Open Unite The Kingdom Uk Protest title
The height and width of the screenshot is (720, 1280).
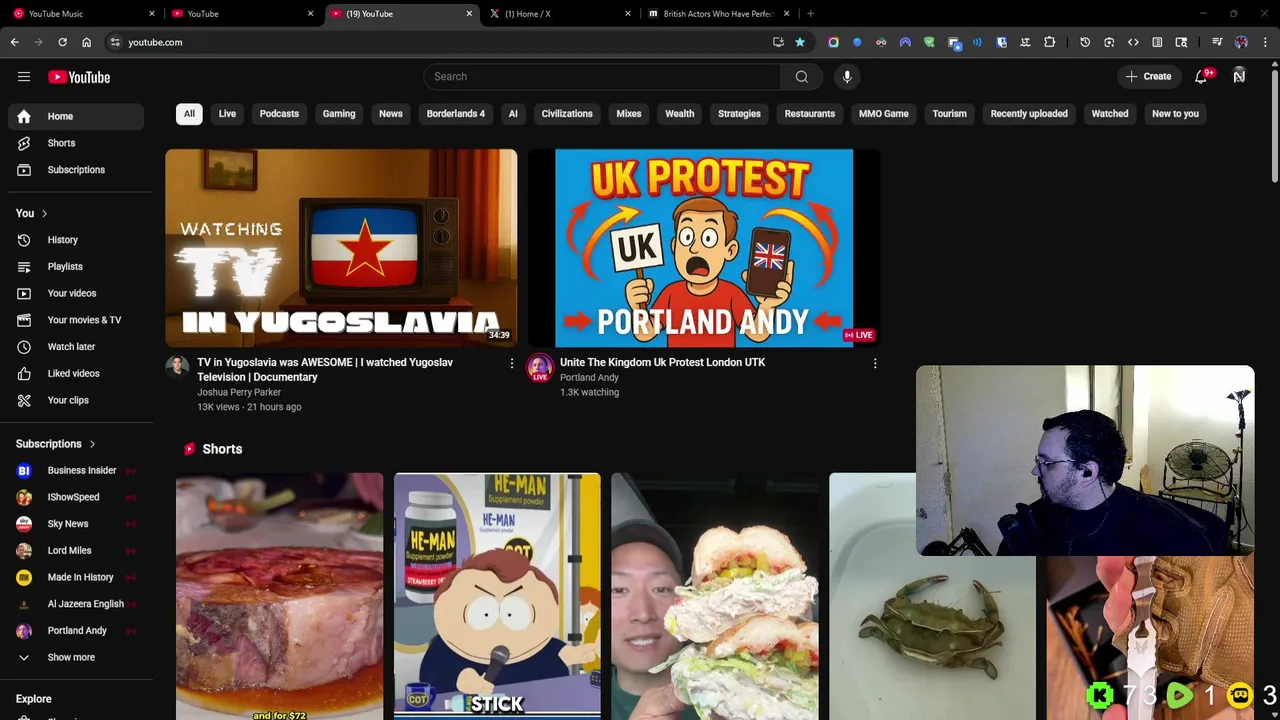tap(662, 363)
